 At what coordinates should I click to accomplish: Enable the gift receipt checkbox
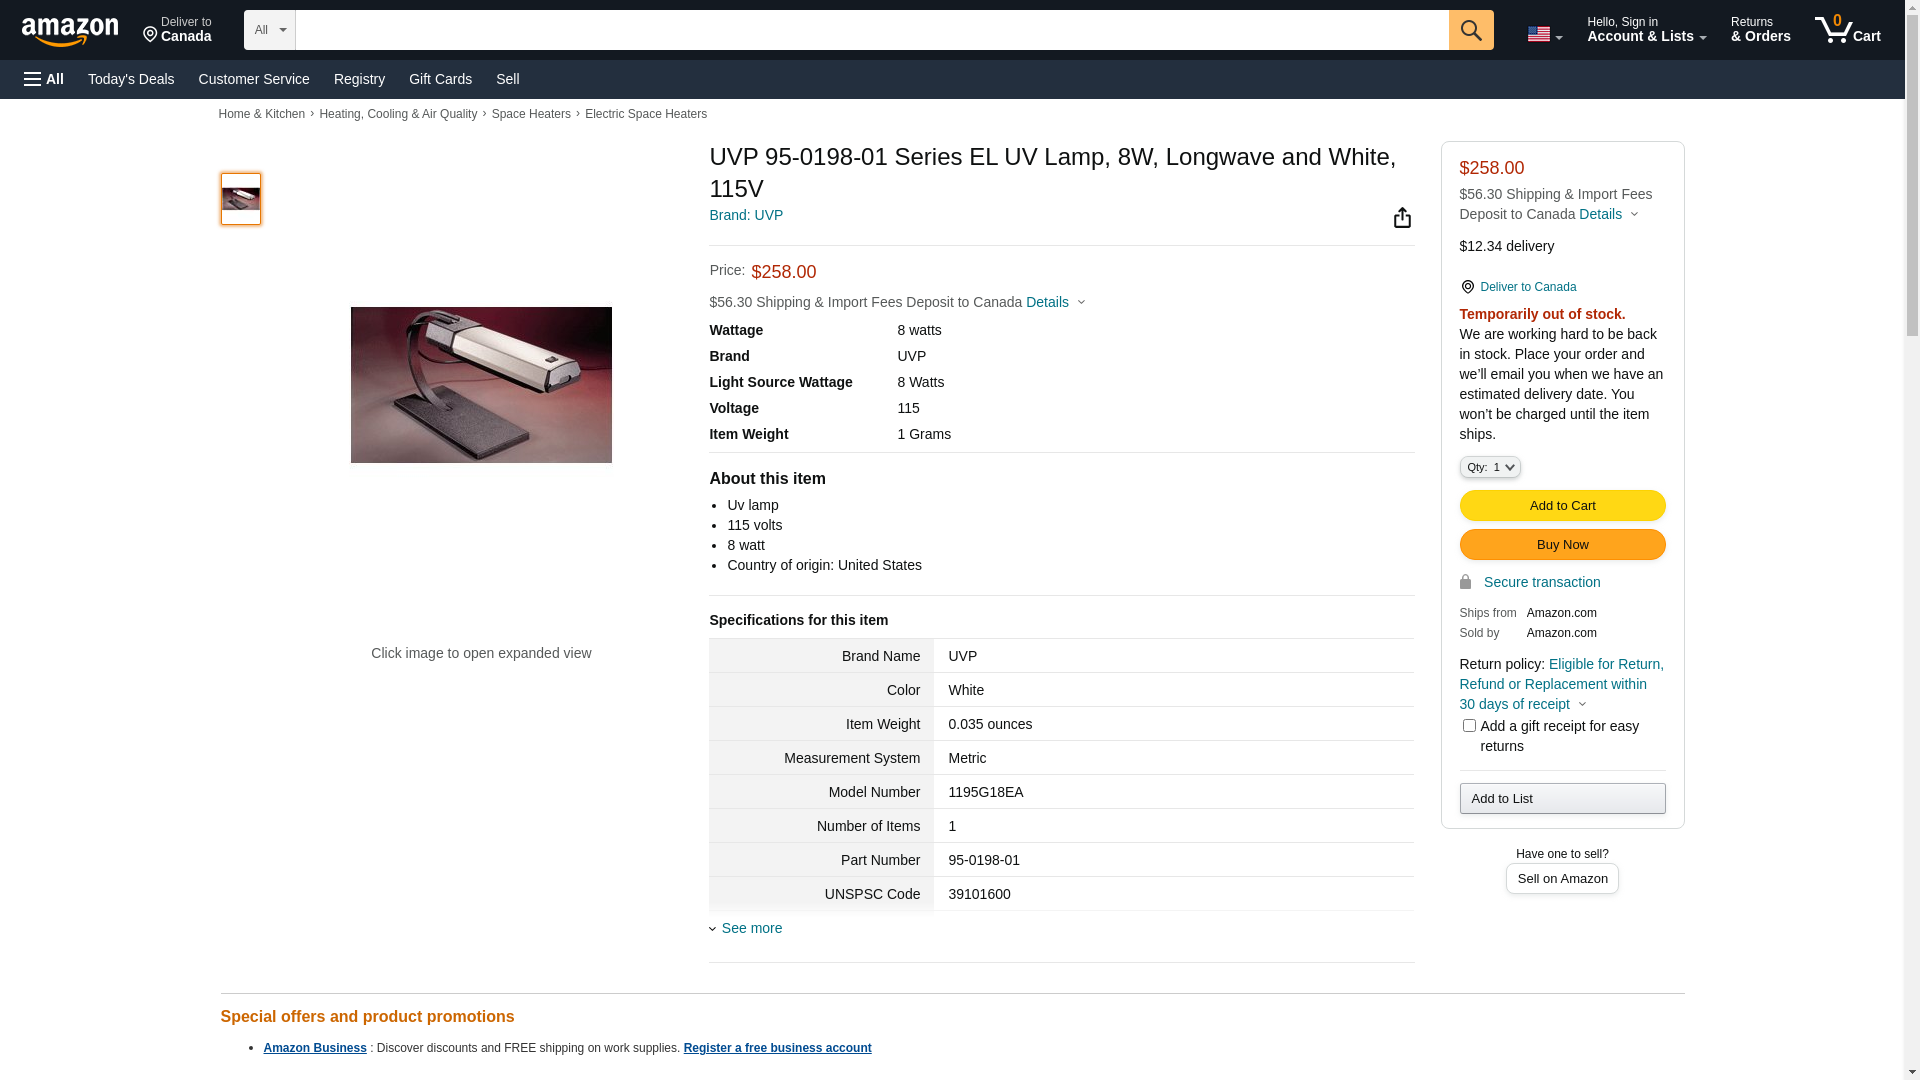tap(1469, 726)
